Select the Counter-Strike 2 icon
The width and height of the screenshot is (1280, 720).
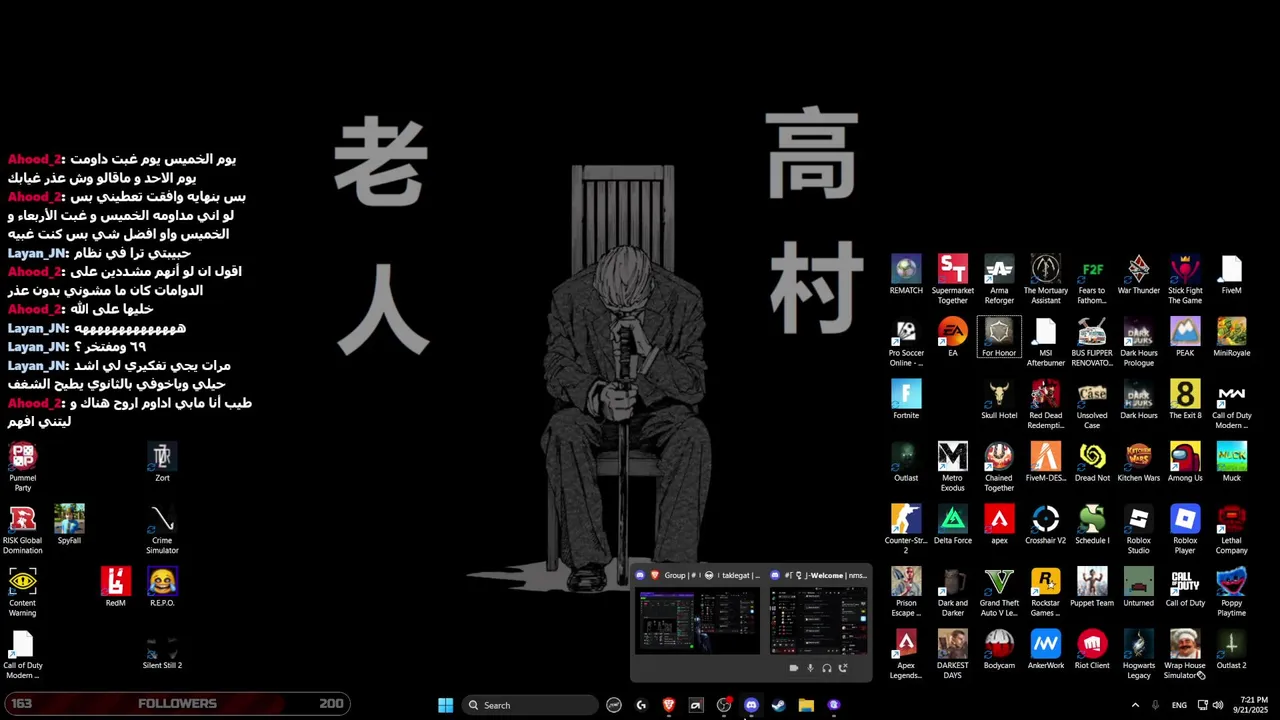tap(906, 529)
